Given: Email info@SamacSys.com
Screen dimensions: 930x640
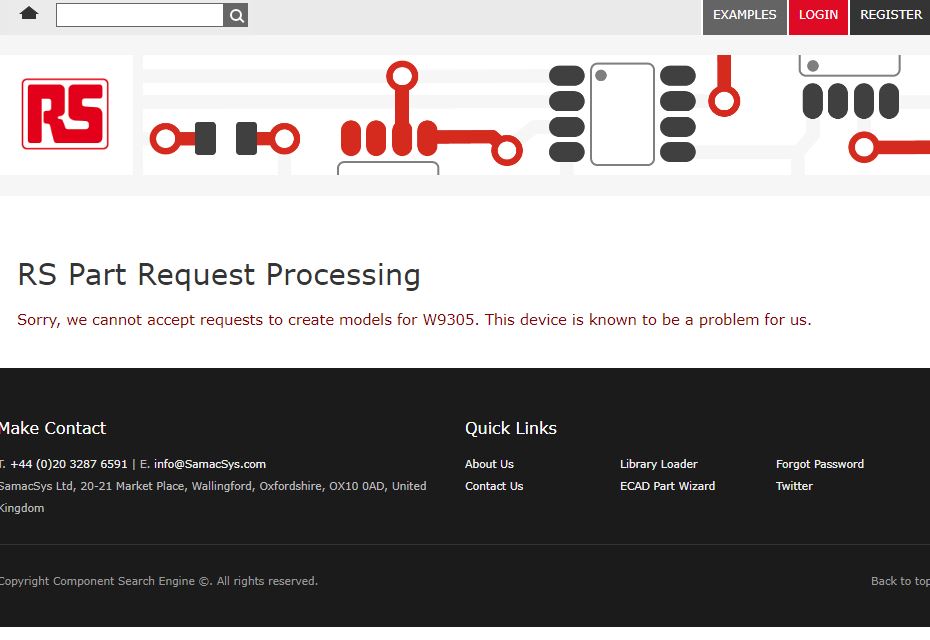Looking at the screenshot, I should coord(210,464).
